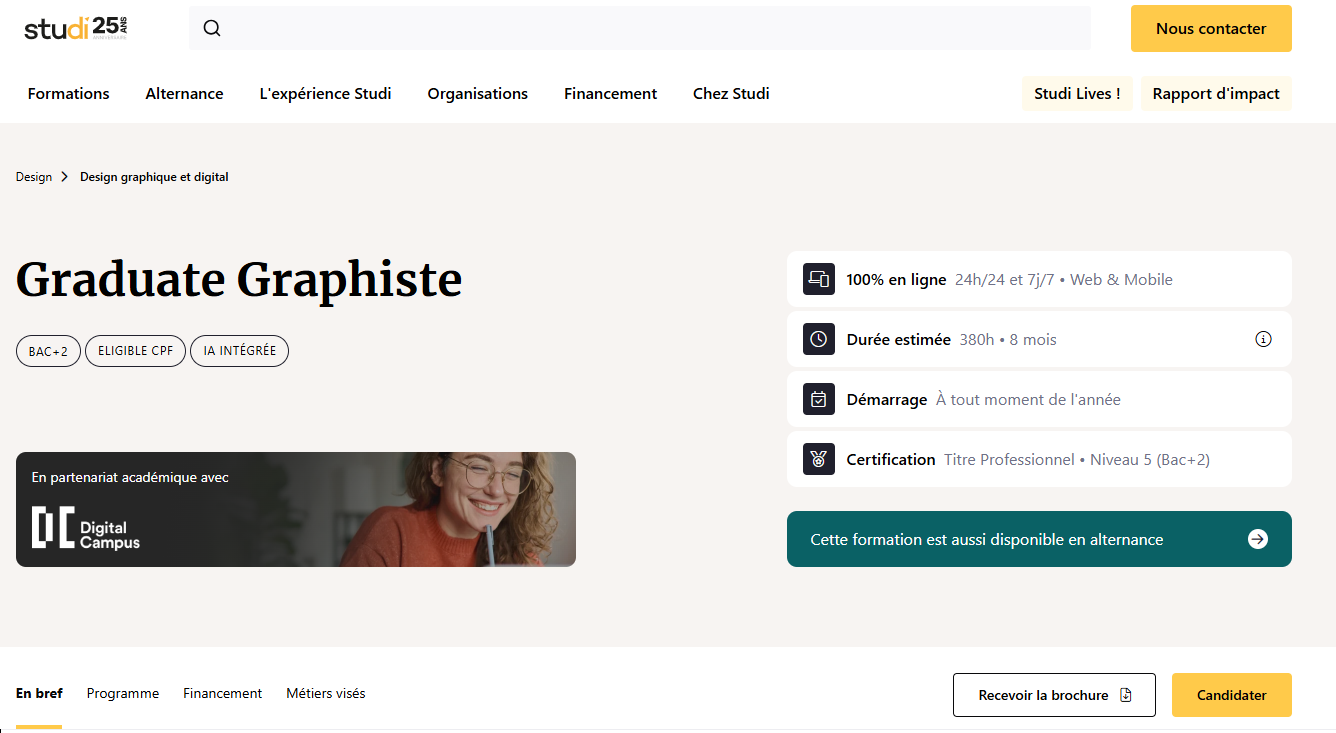Click the 100% en ligne device icon
Viewport: 1336px width, 733px height.
click(x=819, y=279)
